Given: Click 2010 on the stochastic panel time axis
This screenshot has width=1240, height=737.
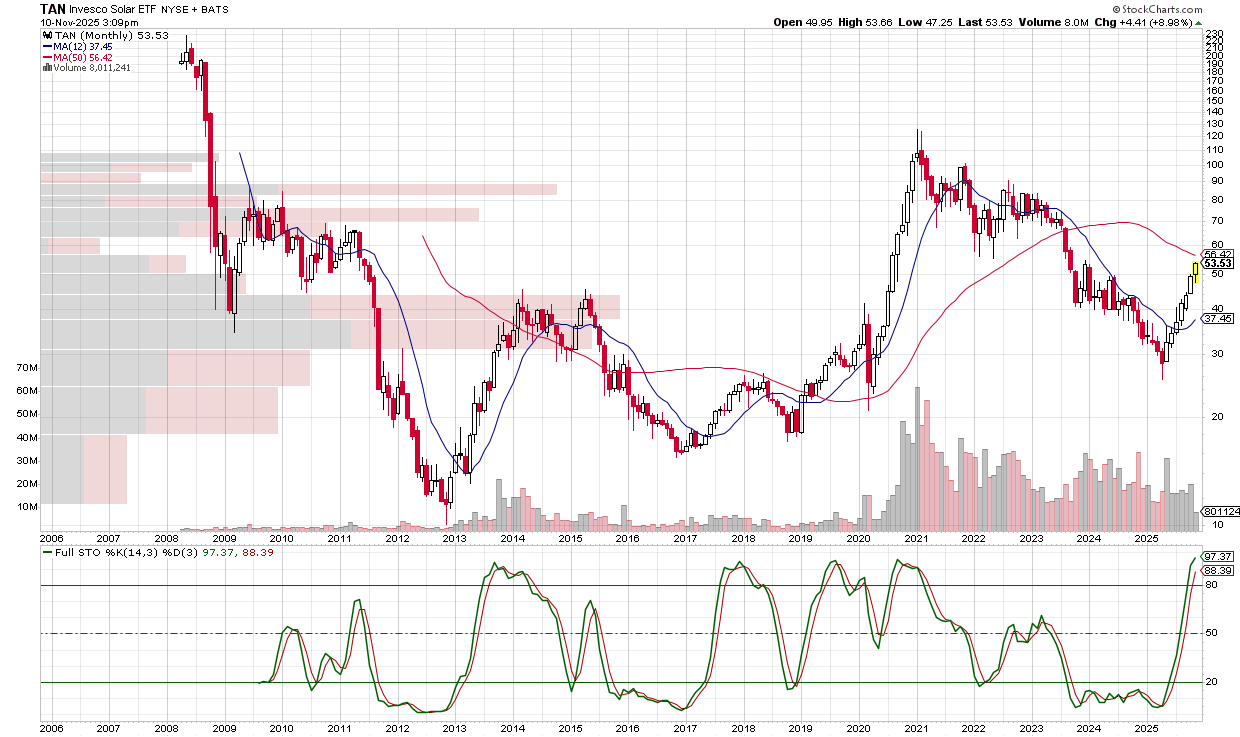Looking at the screenshot, I should pos(282,728).
